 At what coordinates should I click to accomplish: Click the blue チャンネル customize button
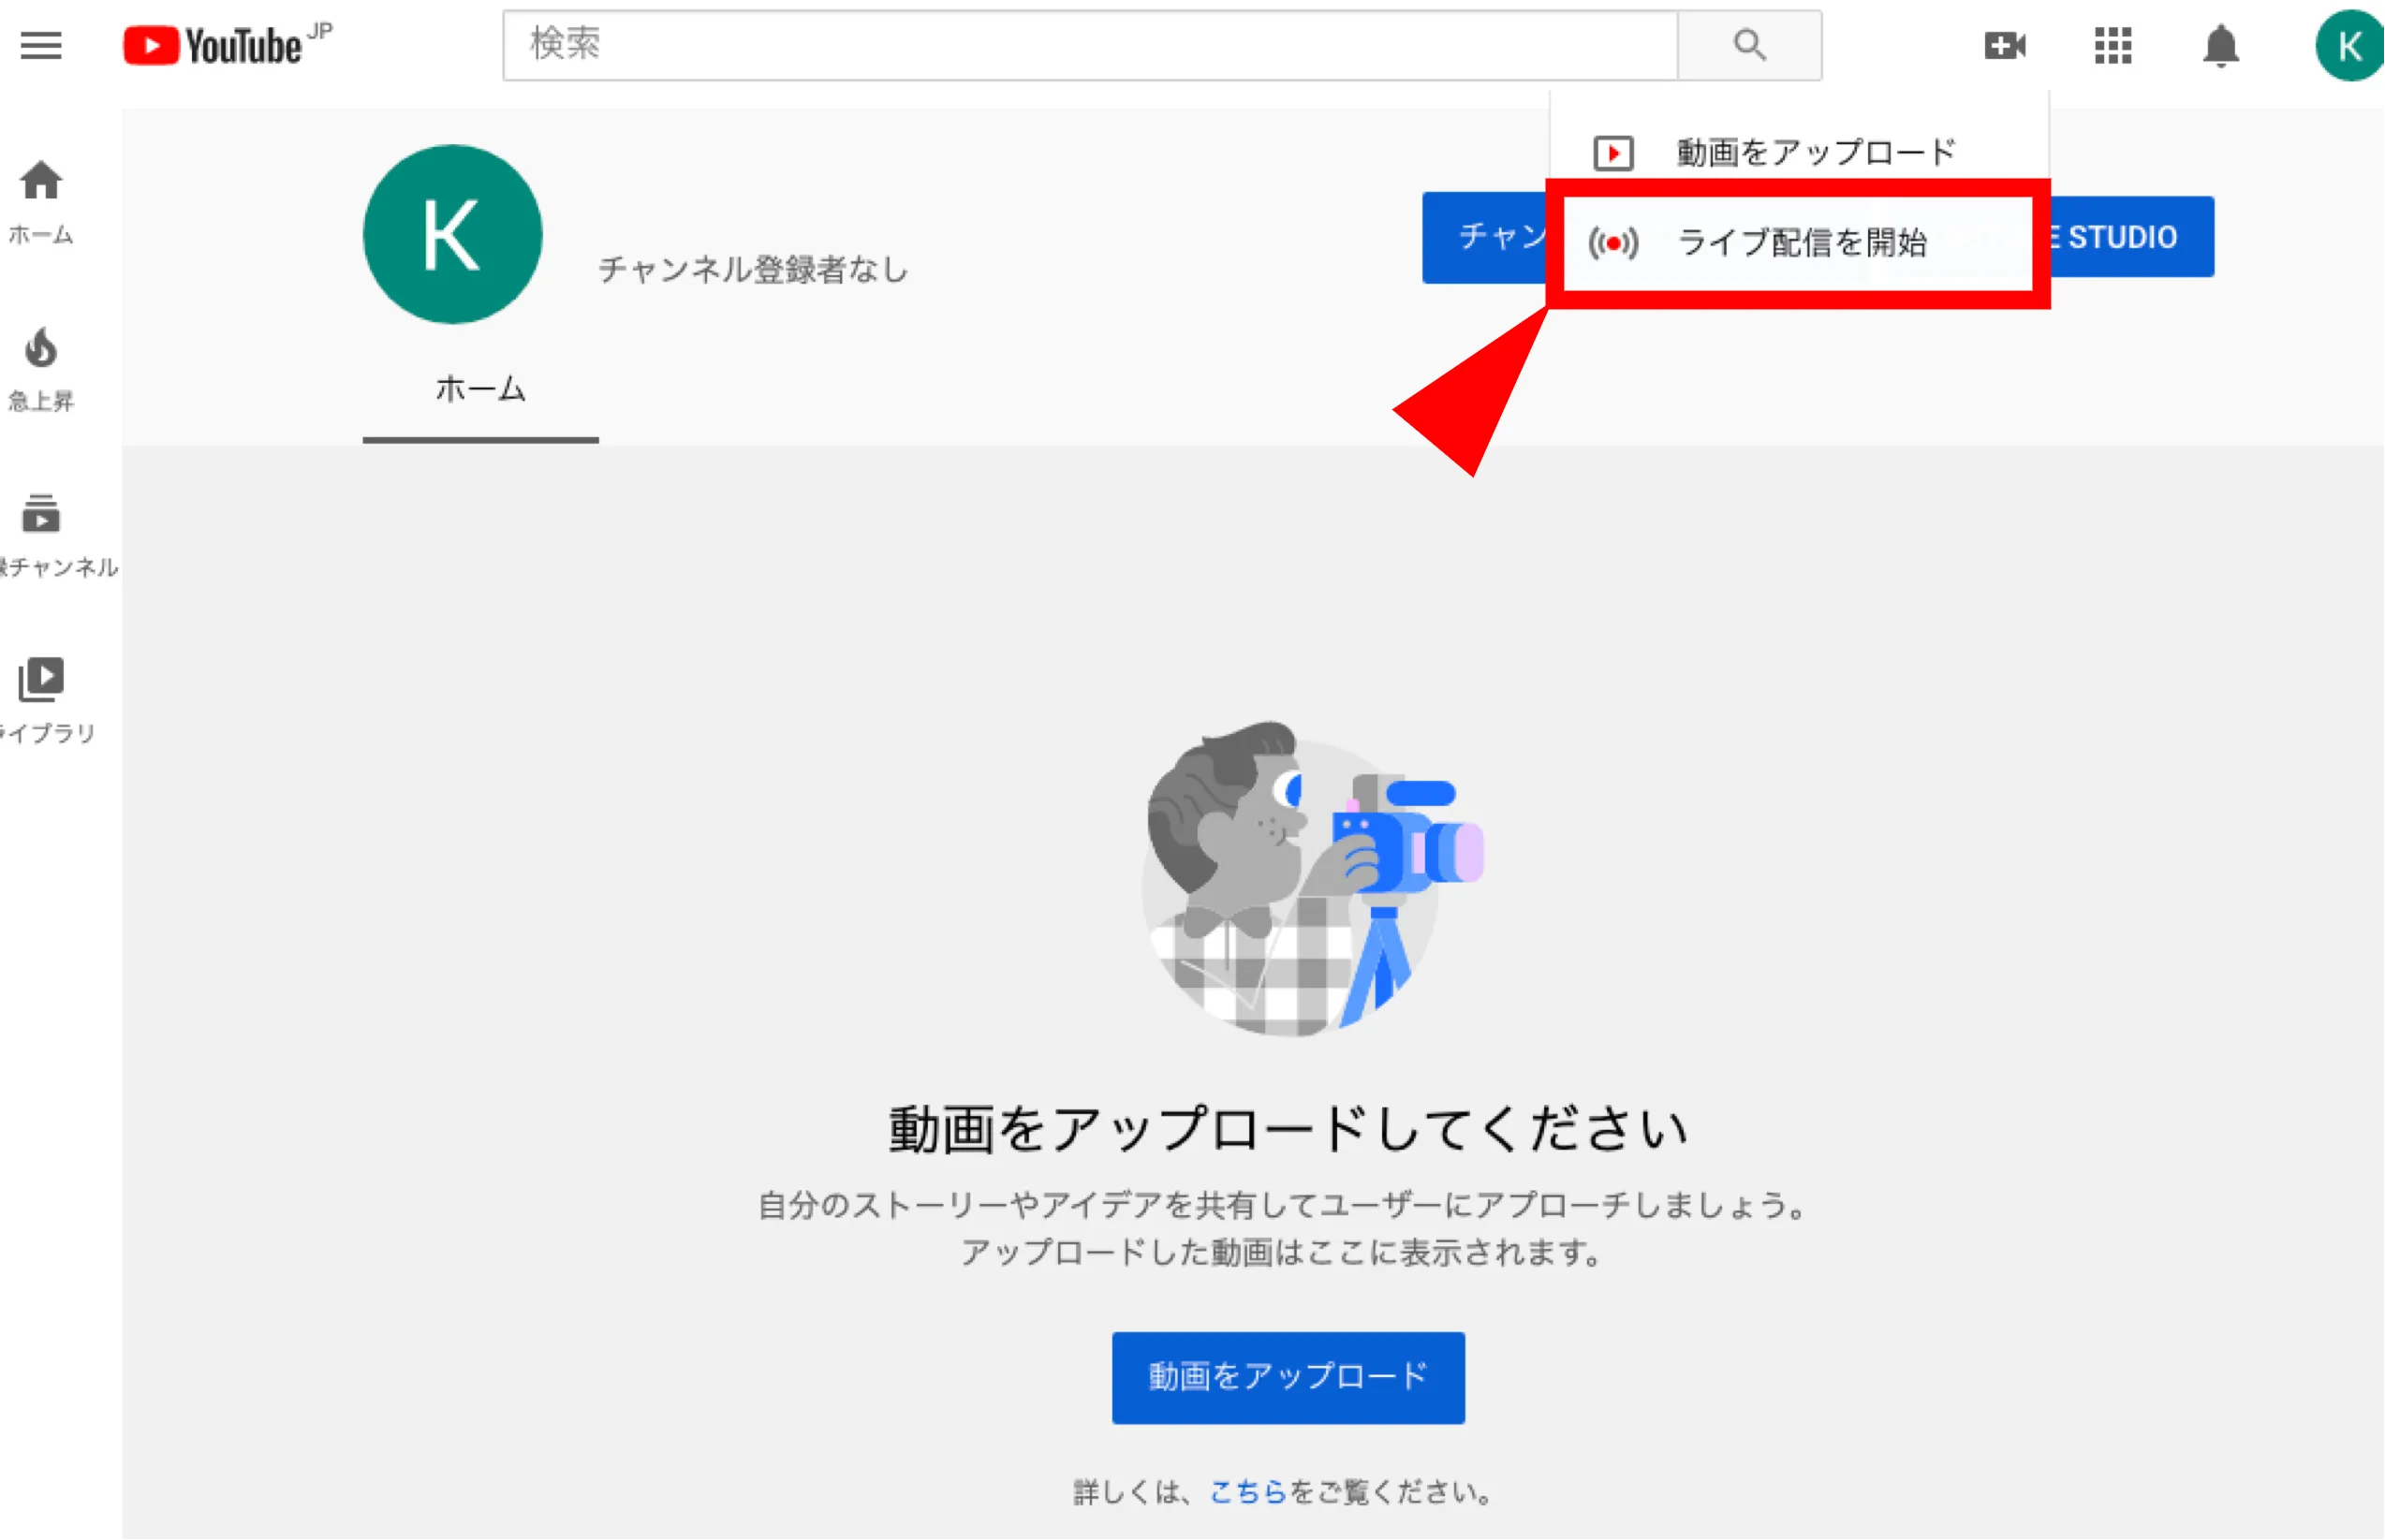pyautogui.click(x=1486, y=238)
